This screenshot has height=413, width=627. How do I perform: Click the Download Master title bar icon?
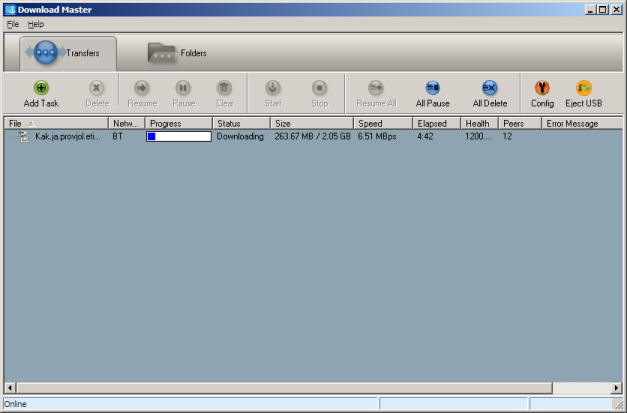pyautogui.click(x=10, y=10)
